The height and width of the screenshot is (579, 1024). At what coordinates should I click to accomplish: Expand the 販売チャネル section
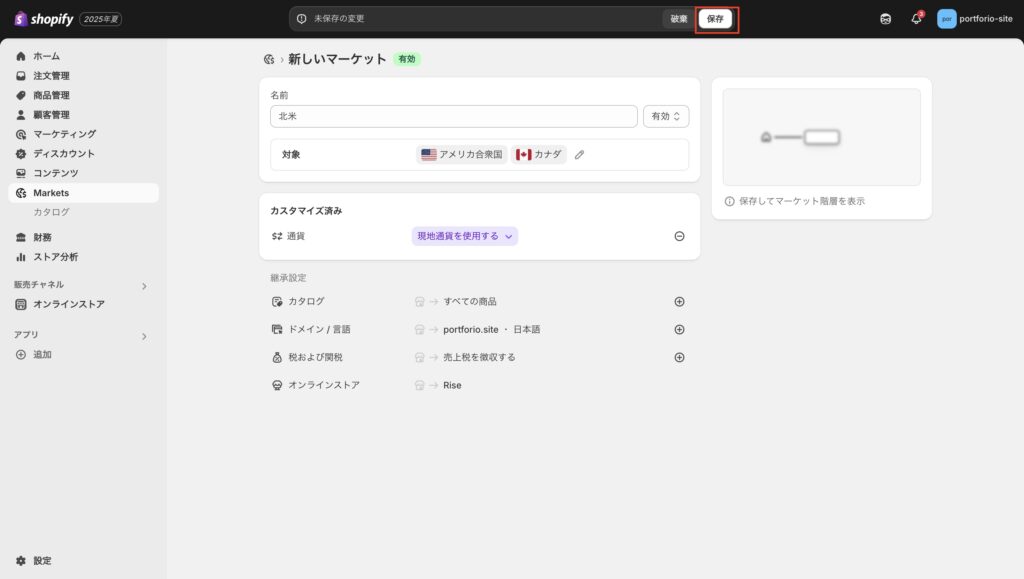click(144, 286)
